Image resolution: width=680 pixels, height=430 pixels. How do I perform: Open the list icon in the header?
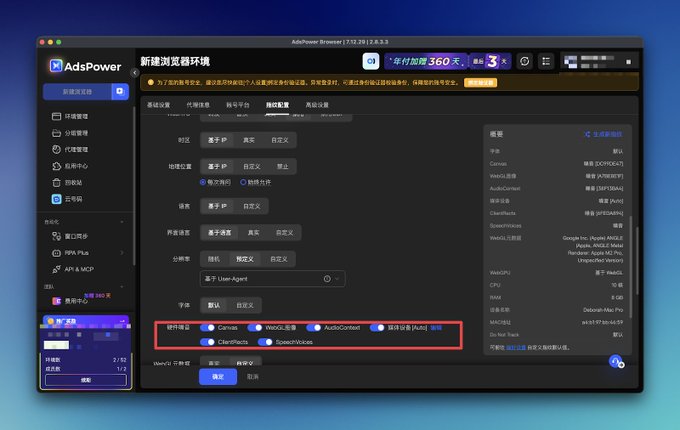(546, 61)
